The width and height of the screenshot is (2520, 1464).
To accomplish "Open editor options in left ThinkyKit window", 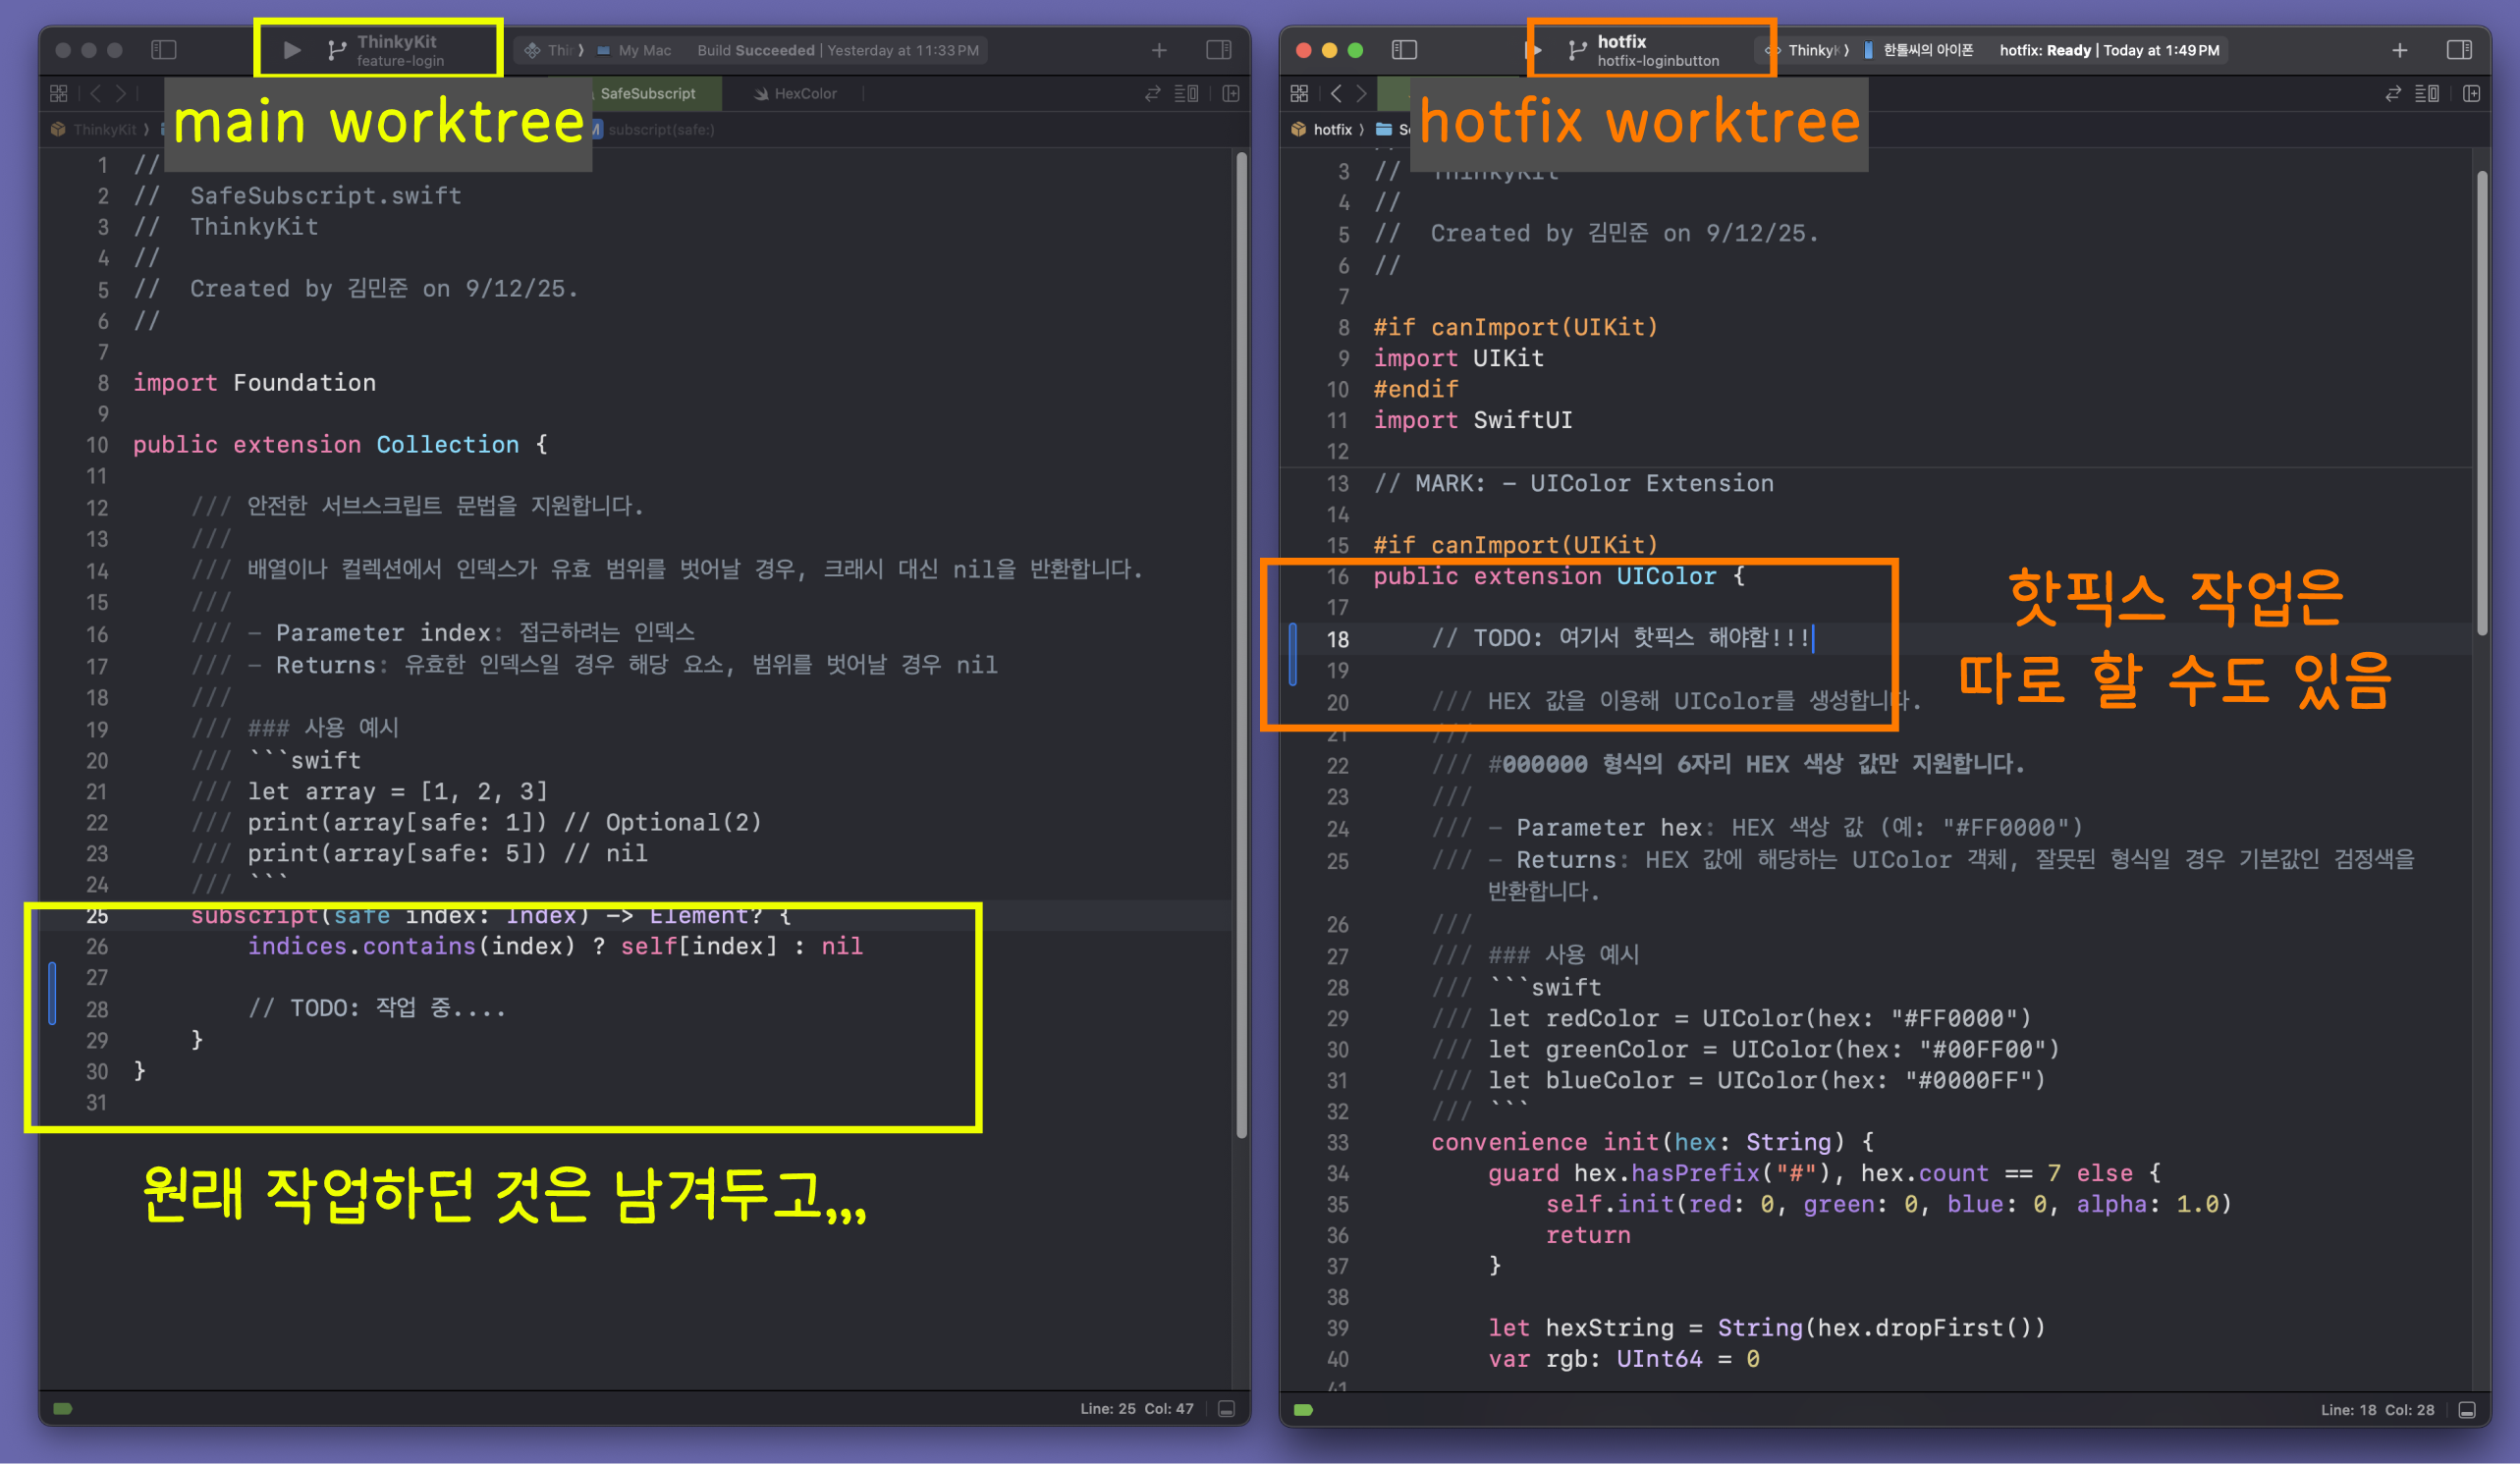I will coord(1186,93).
